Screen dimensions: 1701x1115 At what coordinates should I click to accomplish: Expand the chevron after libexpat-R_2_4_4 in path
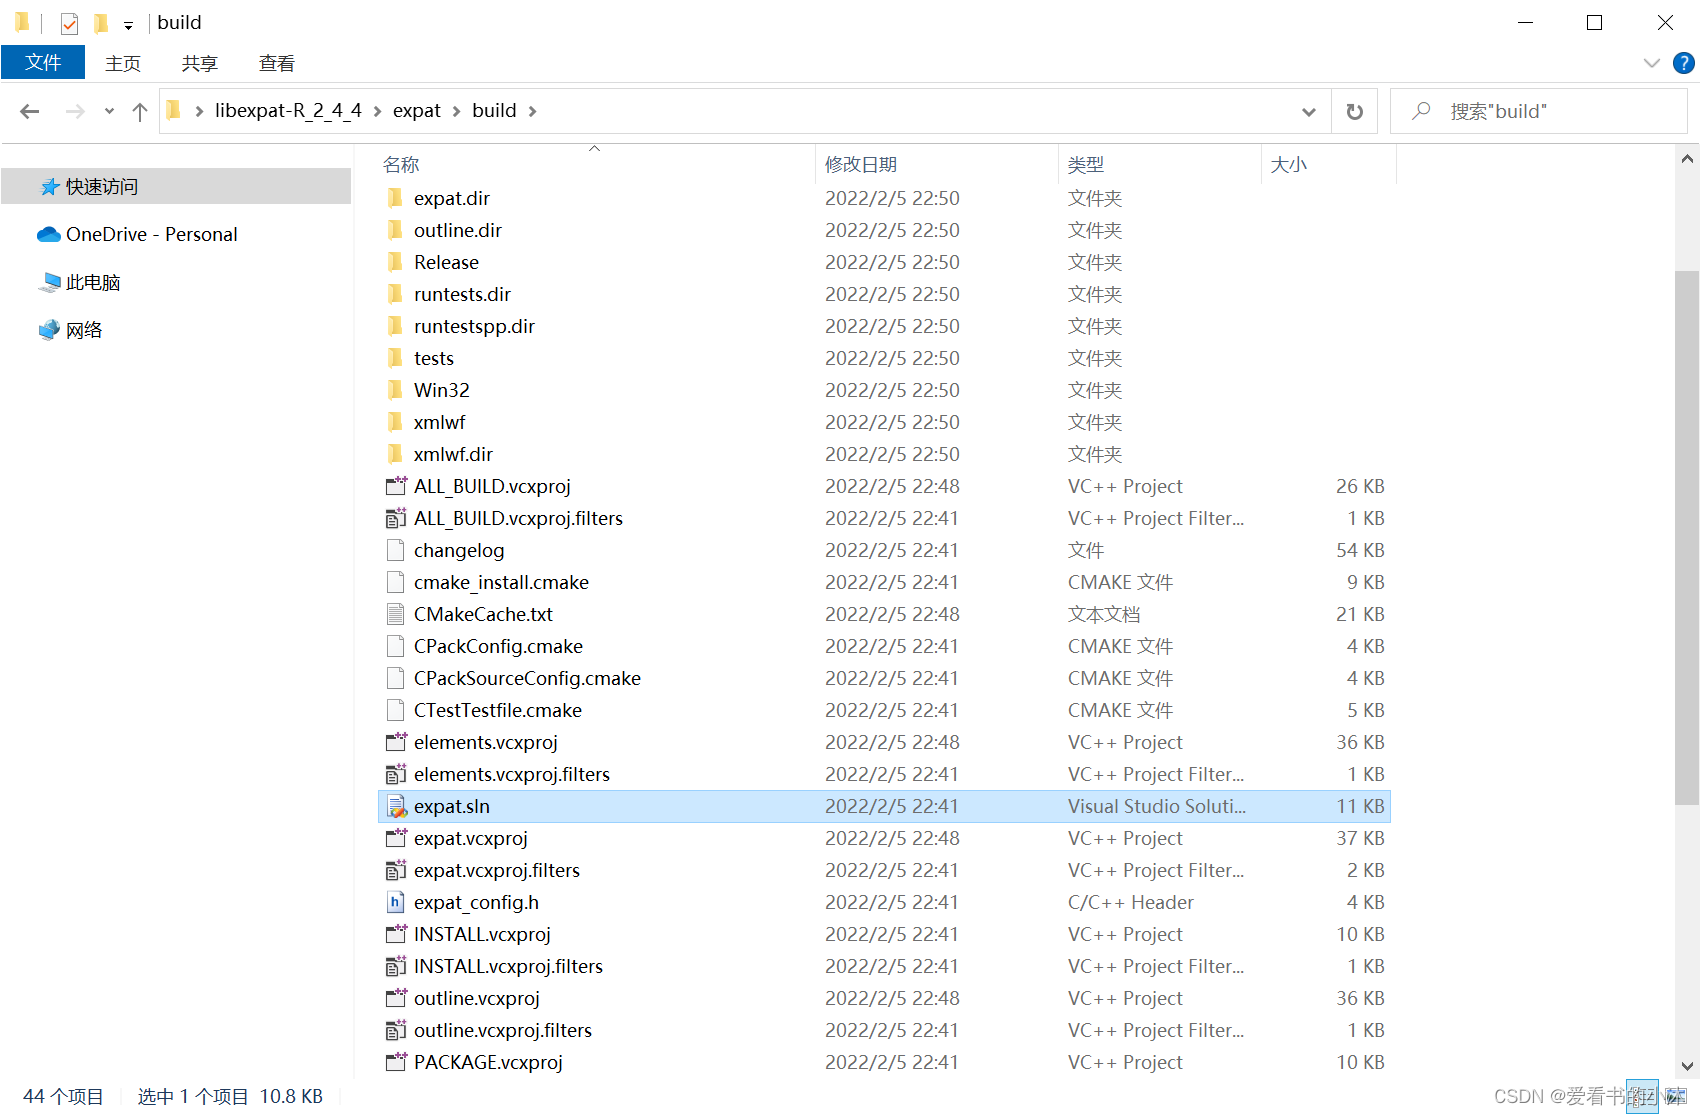pyautogui.click(x=377, y=111)
